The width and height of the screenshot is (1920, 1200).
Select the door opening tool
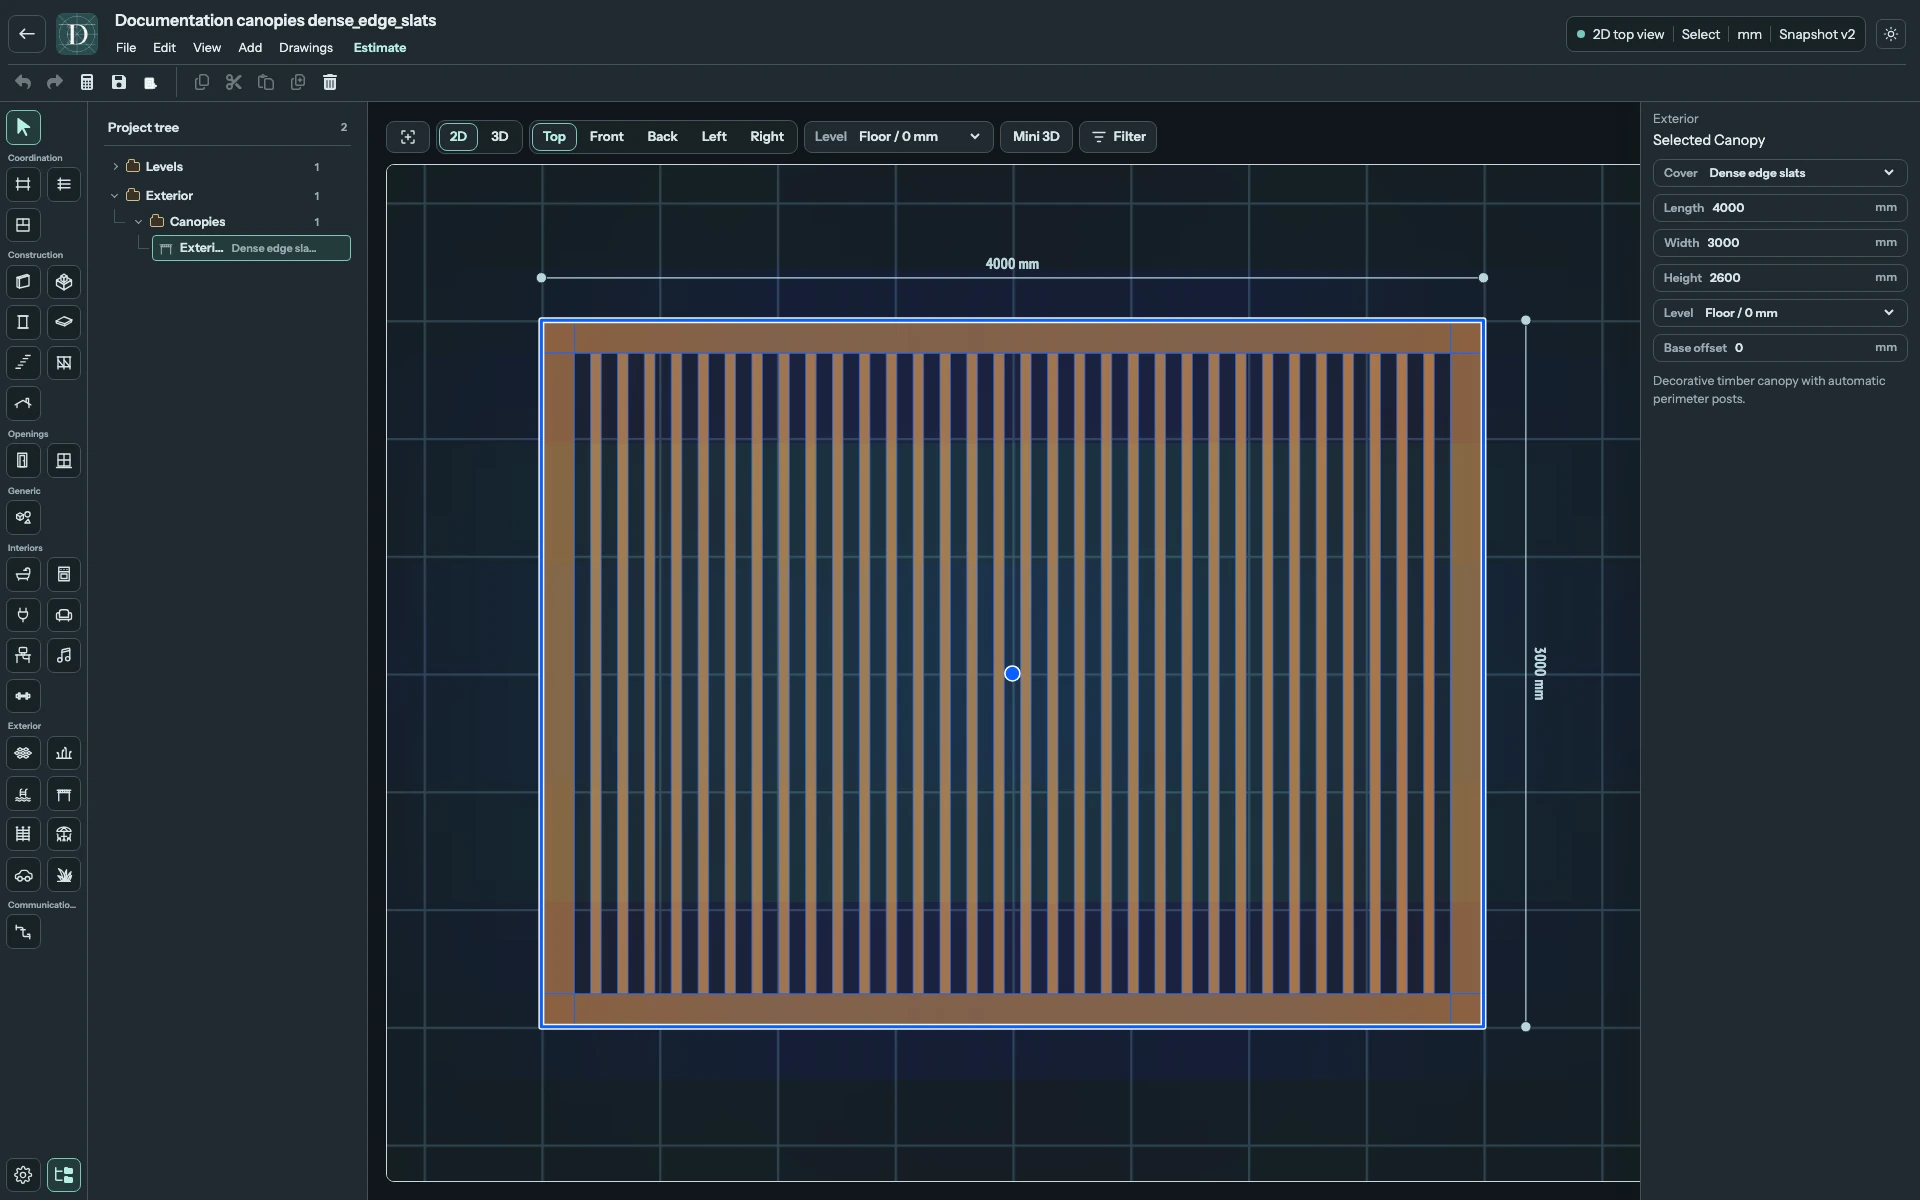pos(23,461)
